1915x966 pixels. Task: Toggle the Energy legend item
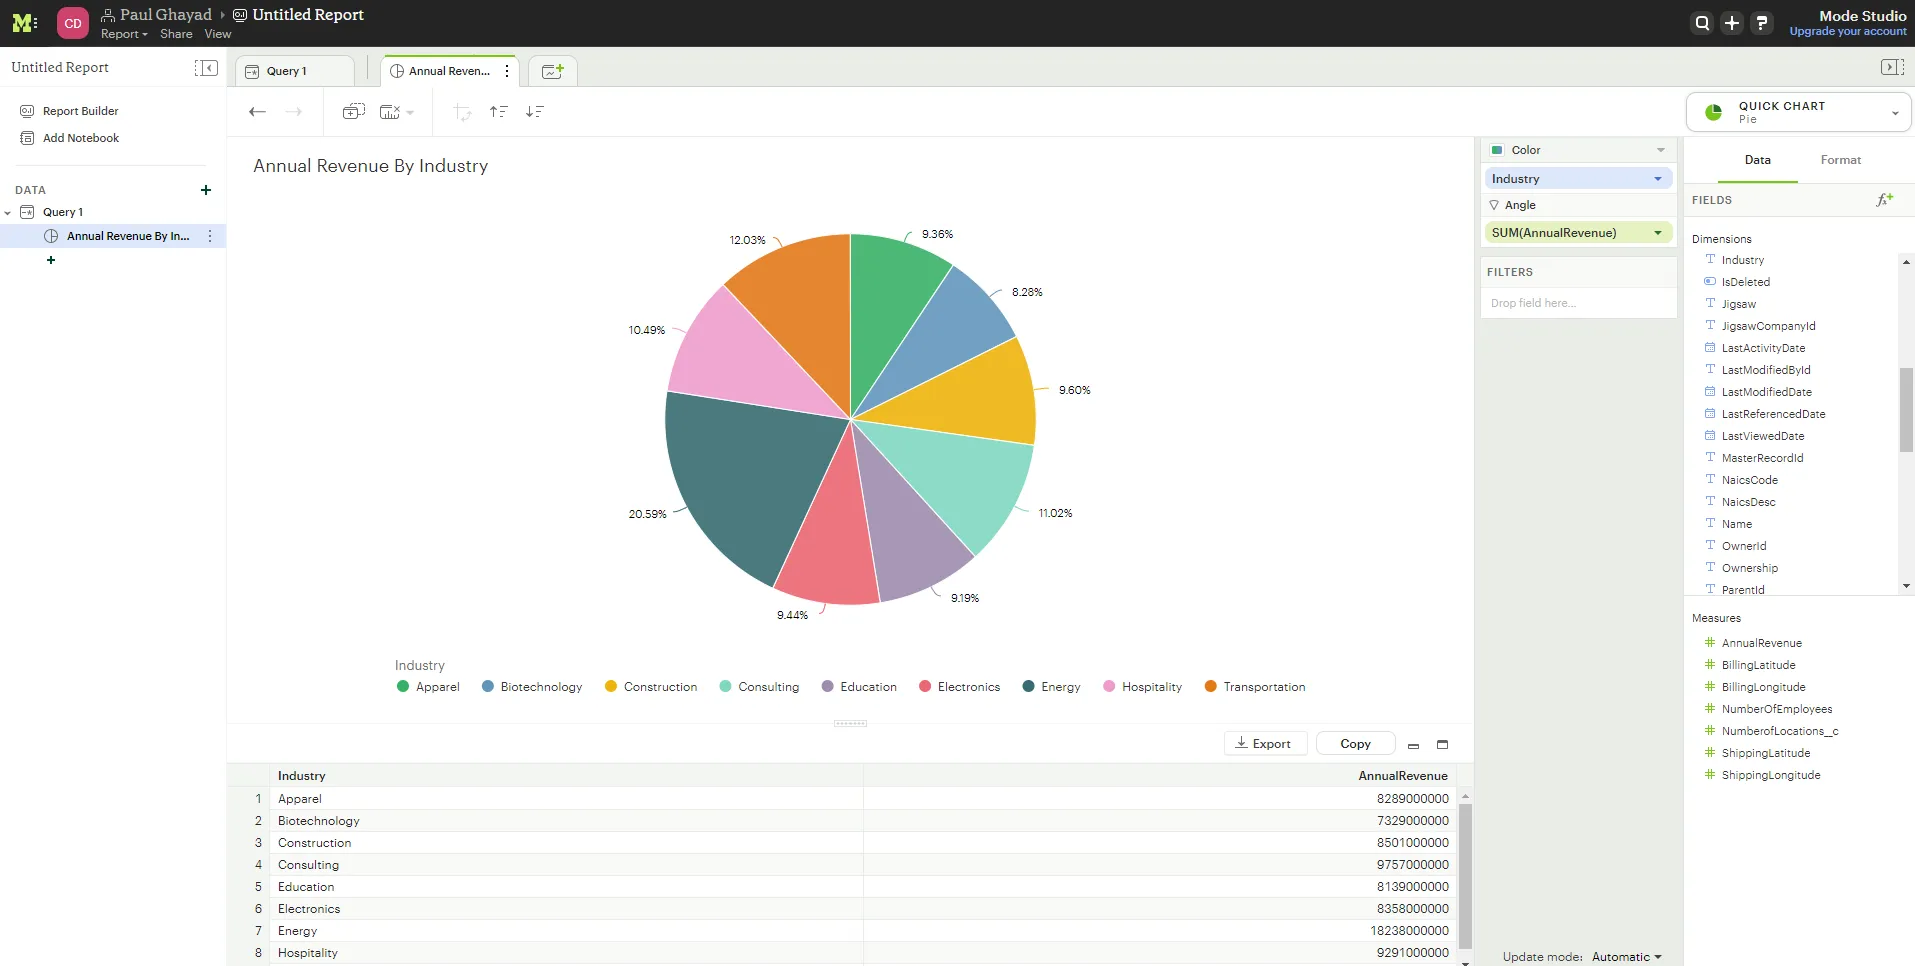point(1051,687)
